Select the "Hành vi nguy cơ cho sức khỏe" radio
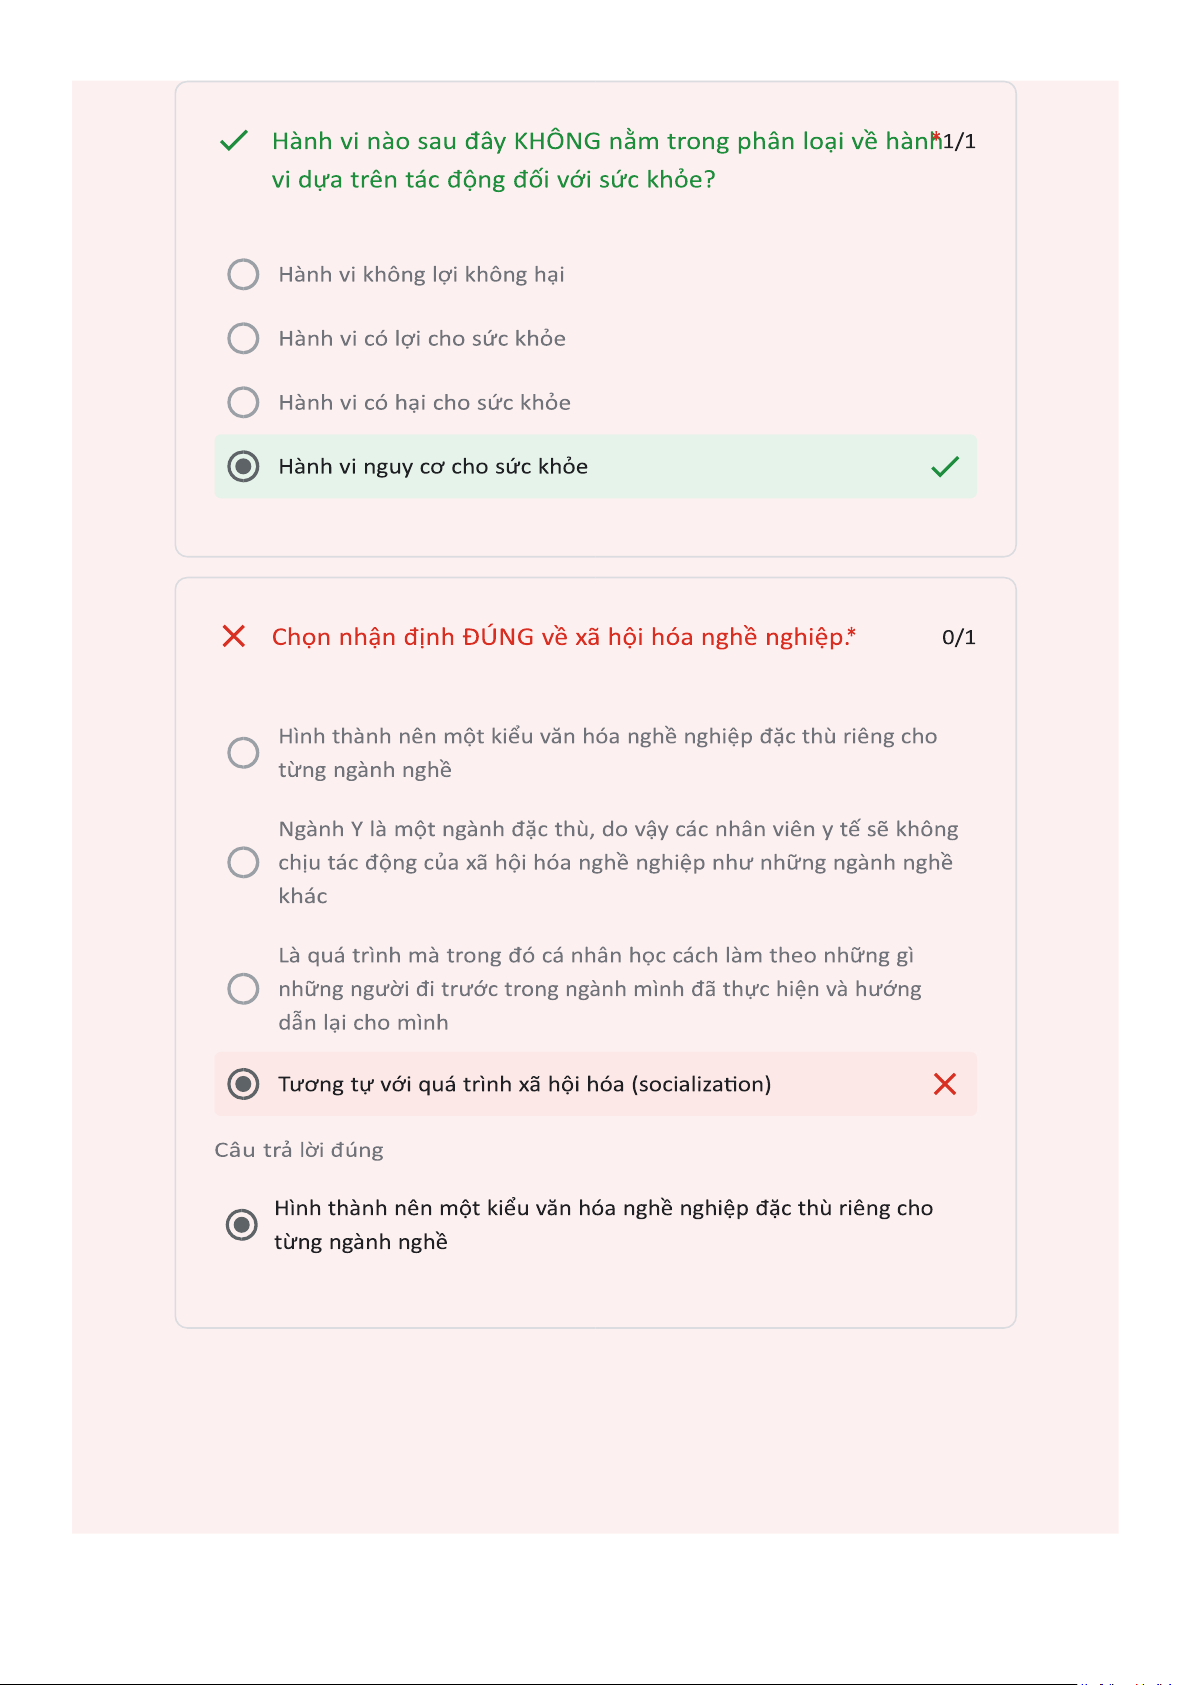This screenshot has width=1192, height=1685. tap(243, 466)
